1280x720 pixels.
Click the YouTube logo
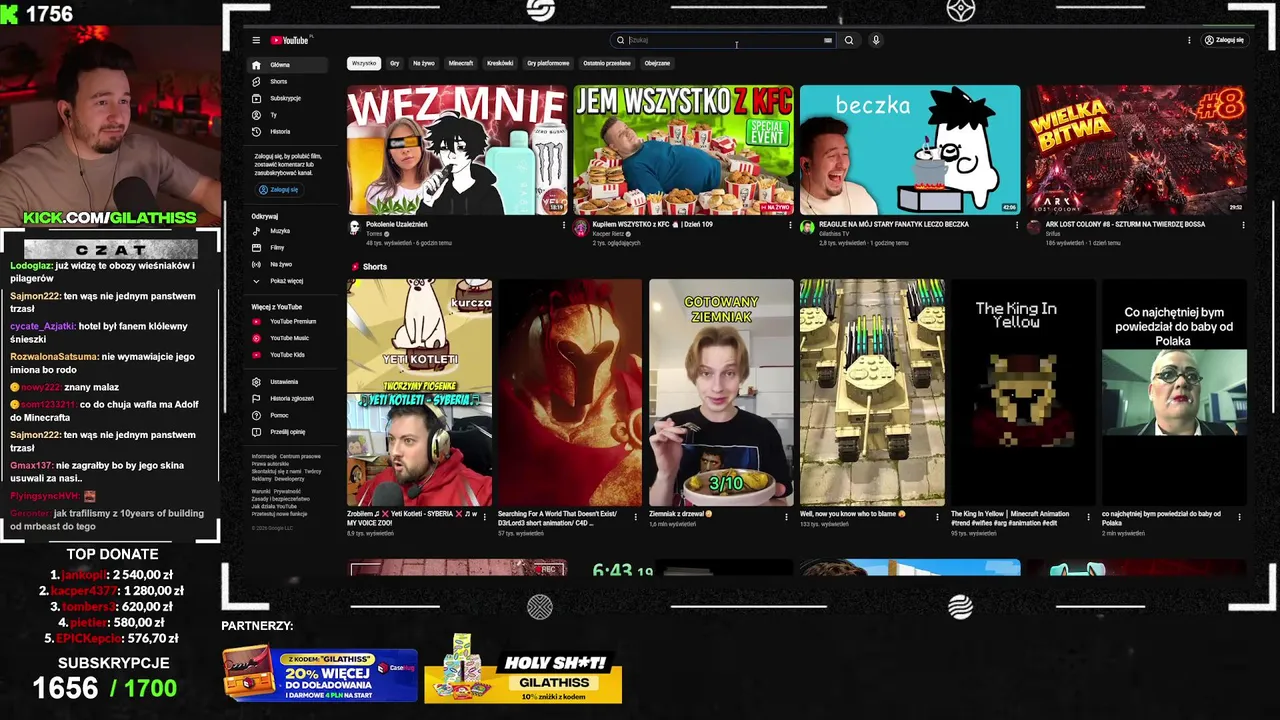click(291, 40)
